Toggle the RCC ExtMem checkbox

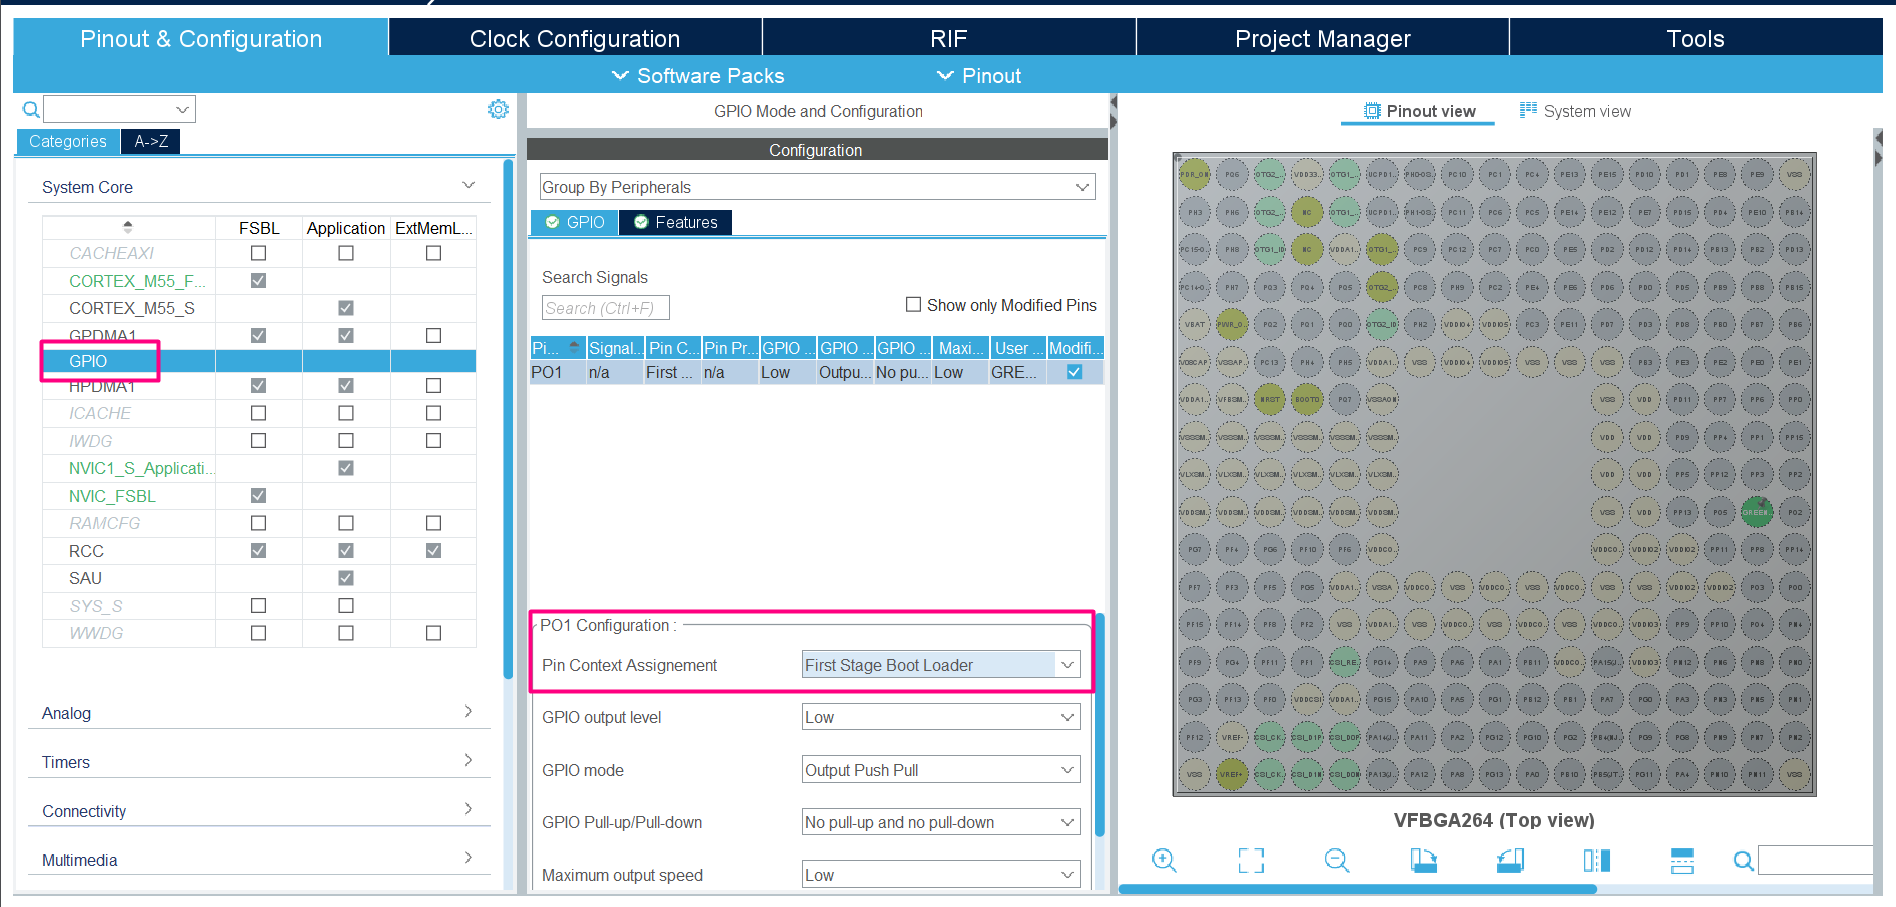pyautogui.click(x=433, y=550)
